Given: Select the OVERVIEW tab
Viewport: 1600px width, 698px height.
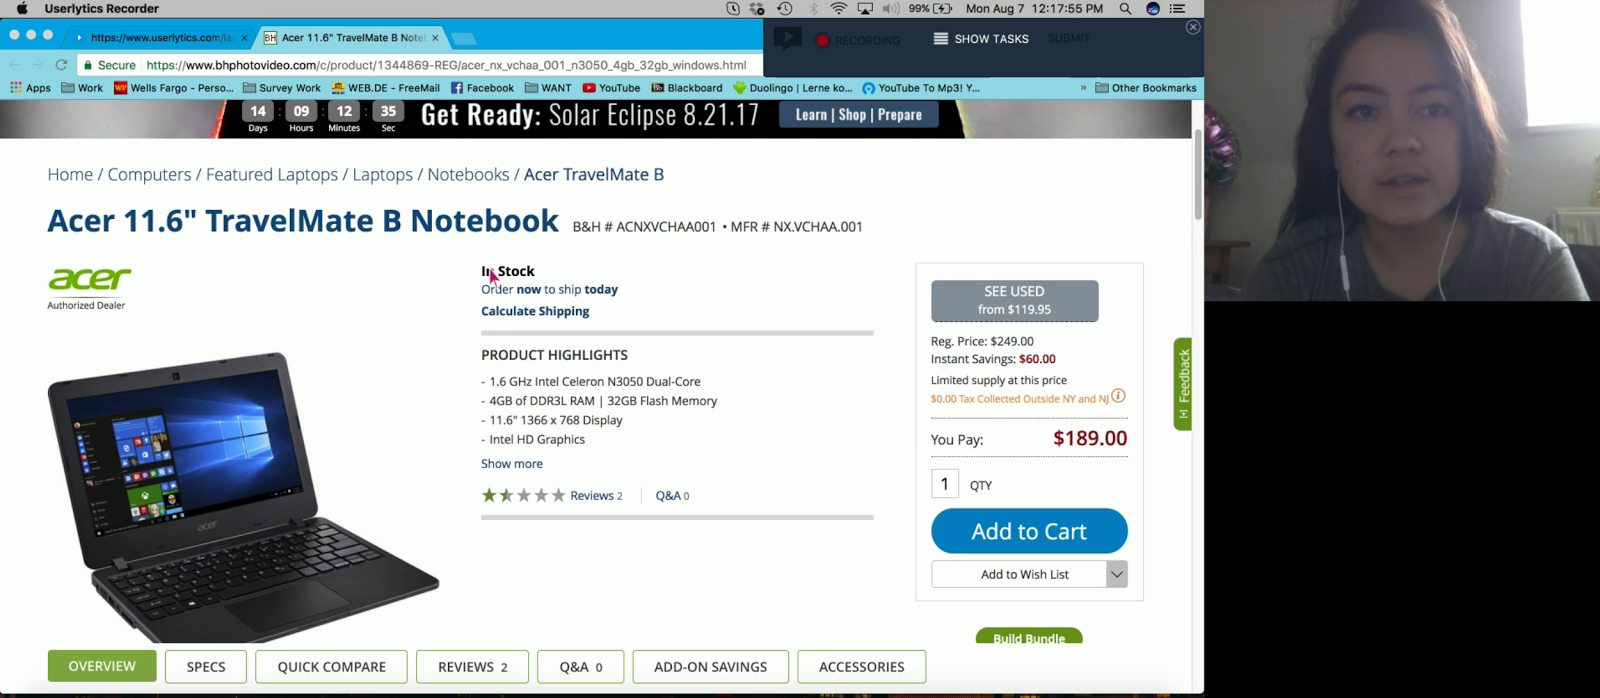Looking at the screenshot, I should [x=102, y=666].
